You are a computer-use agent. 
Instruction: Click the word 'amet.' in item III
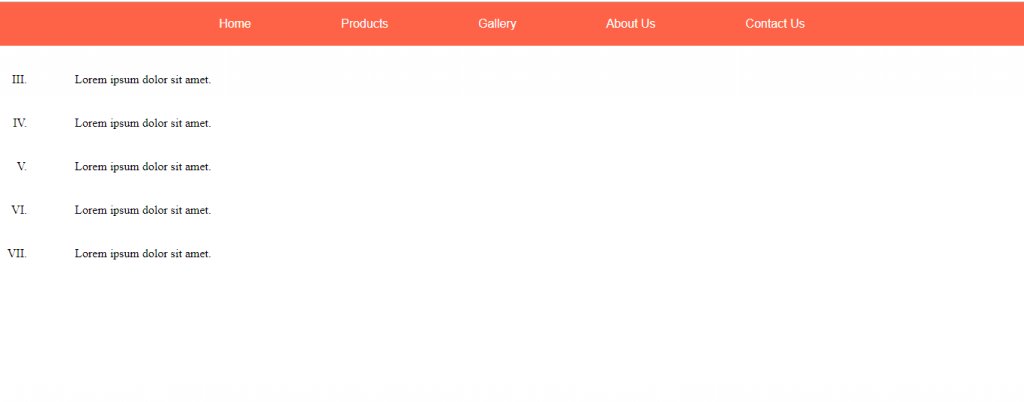[199, 80]
